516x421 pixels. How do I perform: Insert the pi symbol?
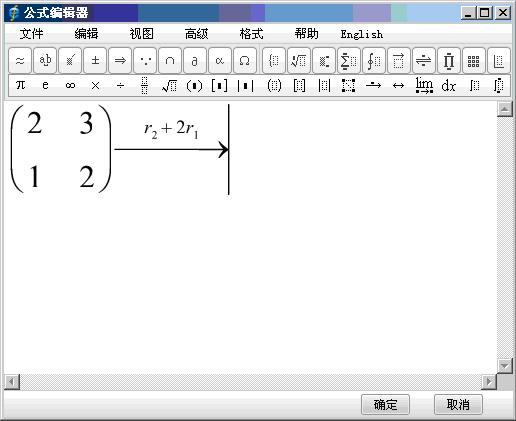click(x=20, y=86)
